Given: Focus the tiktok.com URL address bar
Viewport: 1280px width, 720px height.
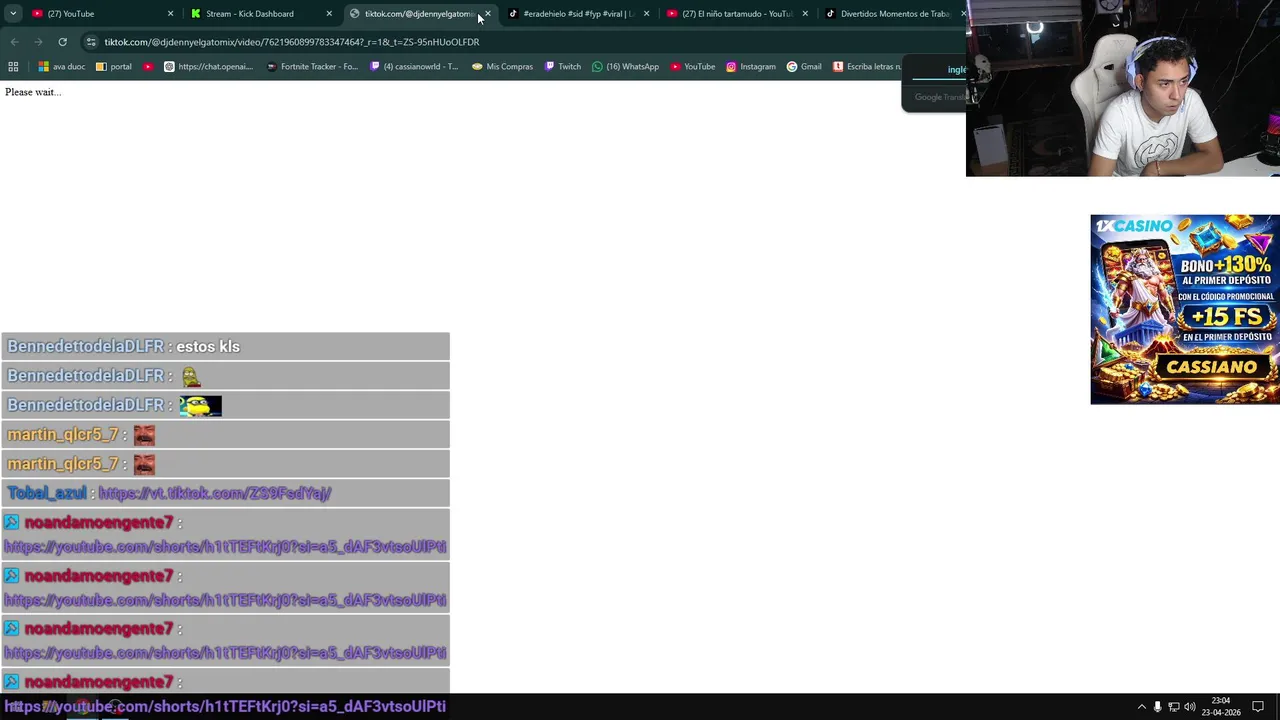Looking at the screenshot, I should tap(292, 42).
